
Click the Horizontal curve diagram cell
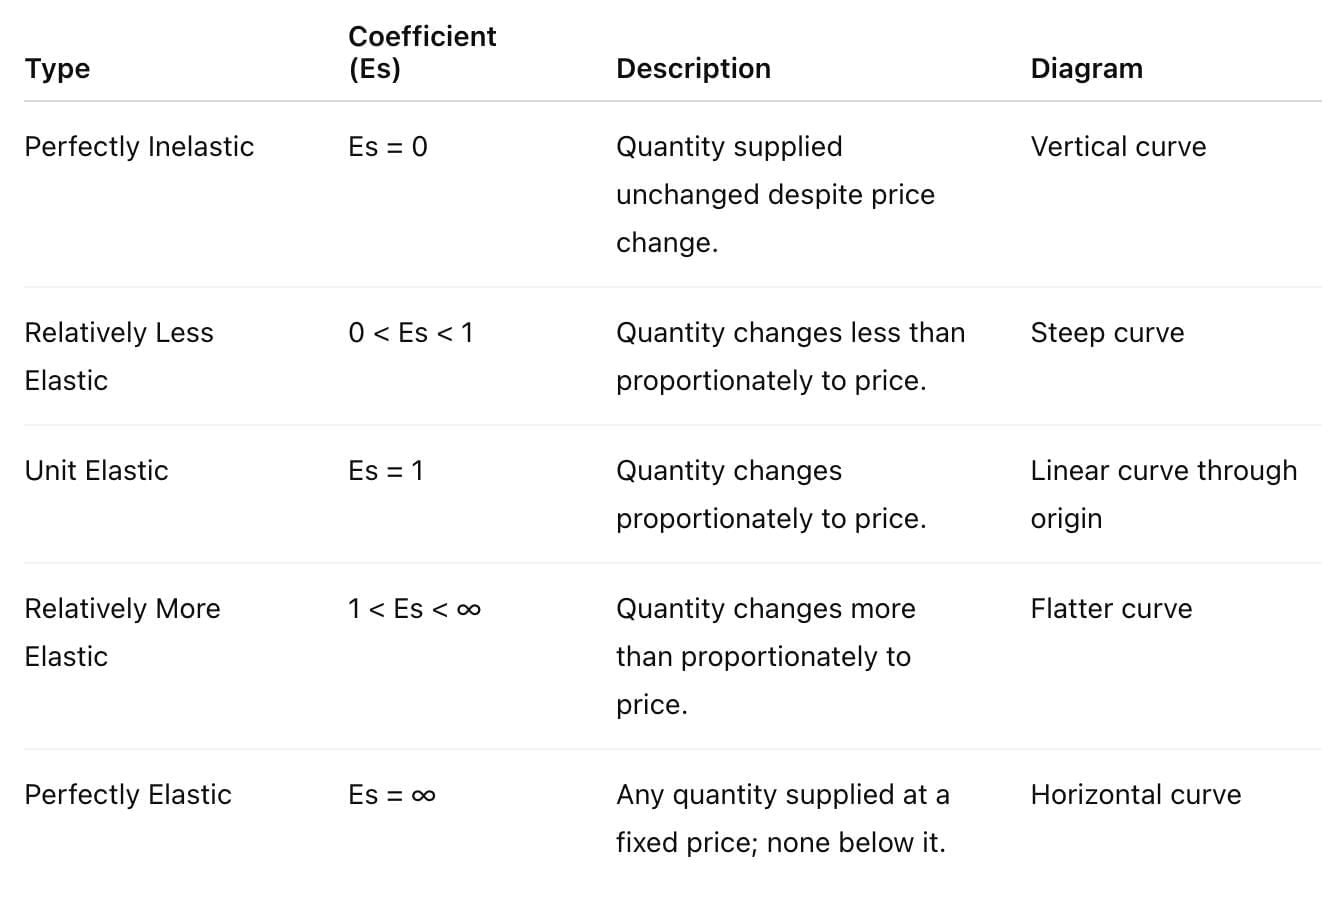pos(1135,794)
